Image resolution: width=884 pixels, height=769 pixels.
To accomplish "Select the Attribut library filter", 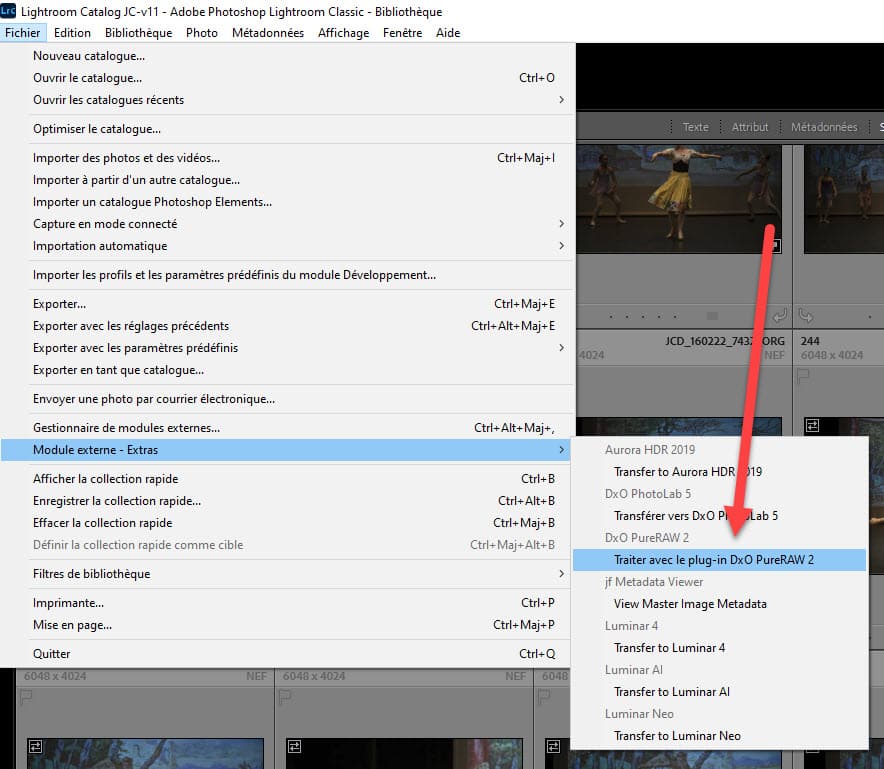I will pos(750,127).
